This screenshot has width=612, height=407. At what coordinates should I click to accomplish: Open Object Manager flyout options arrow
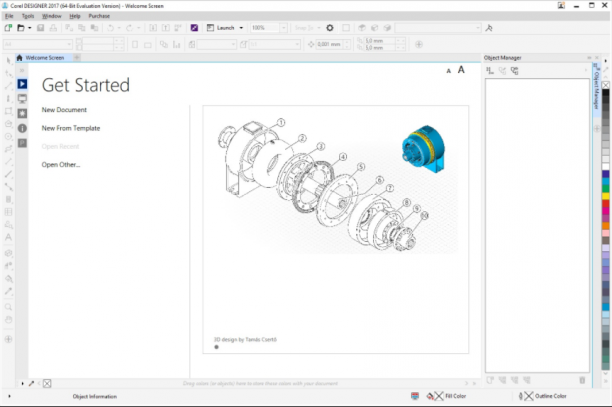[x=585, y=70]
